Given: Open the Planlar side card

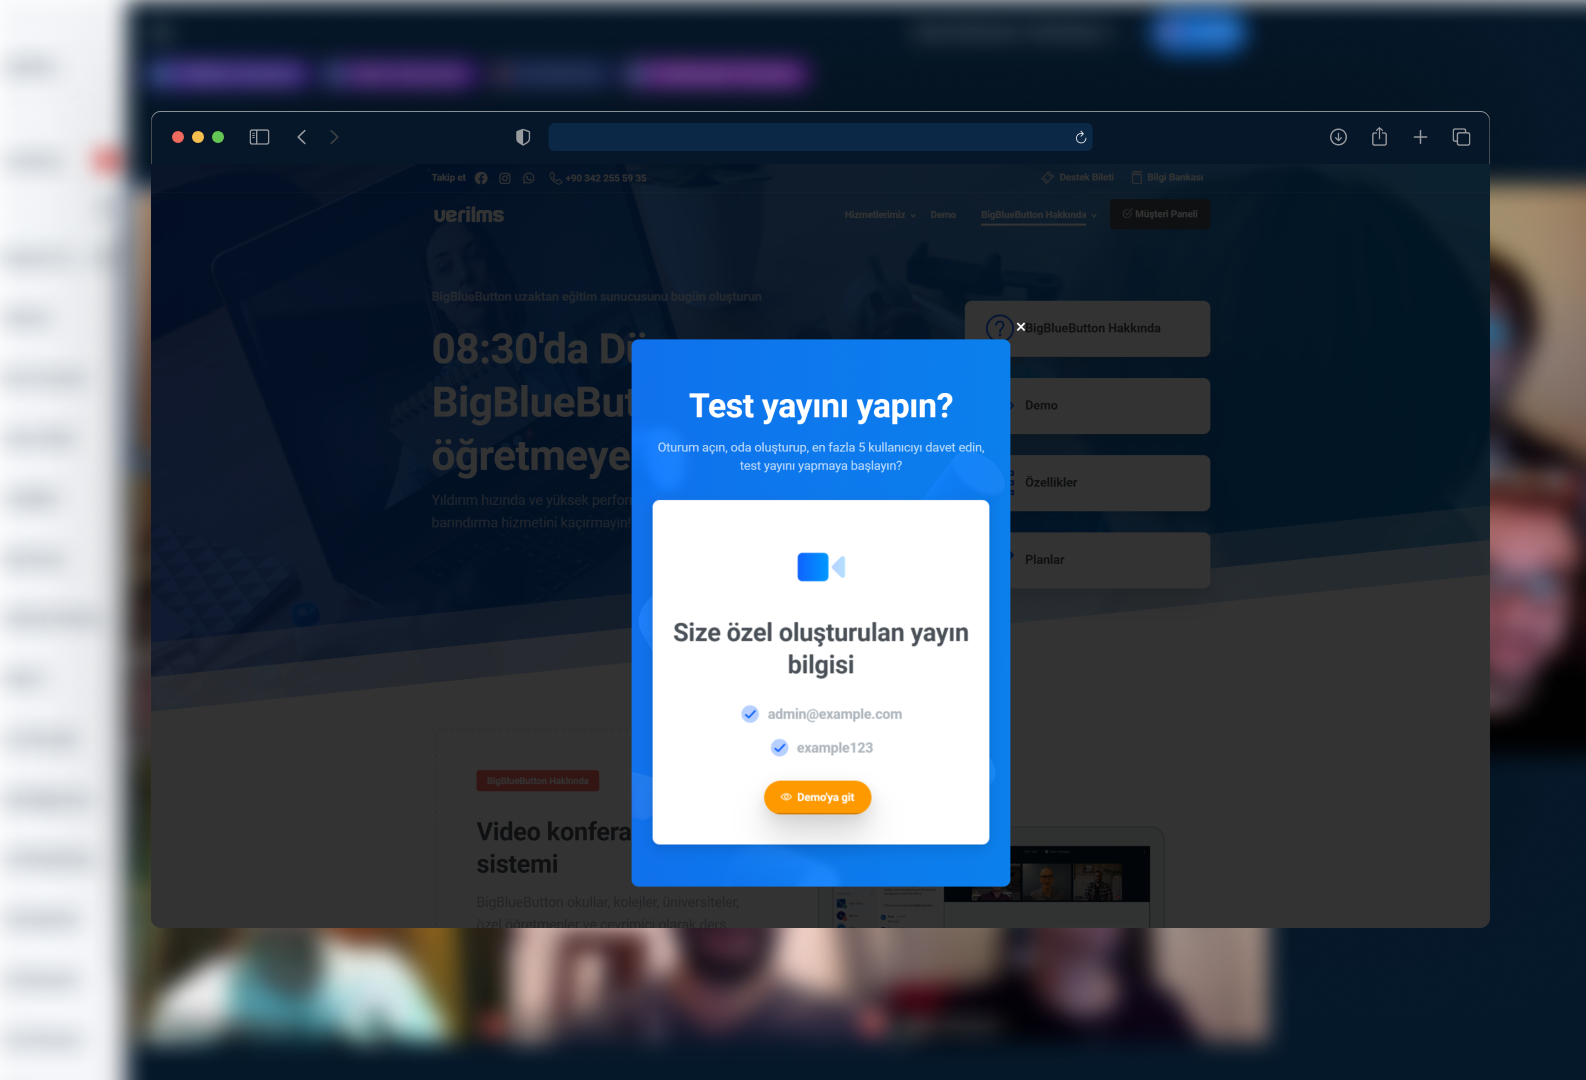Looking at the screenshot, I should [x=1110, y=560].
